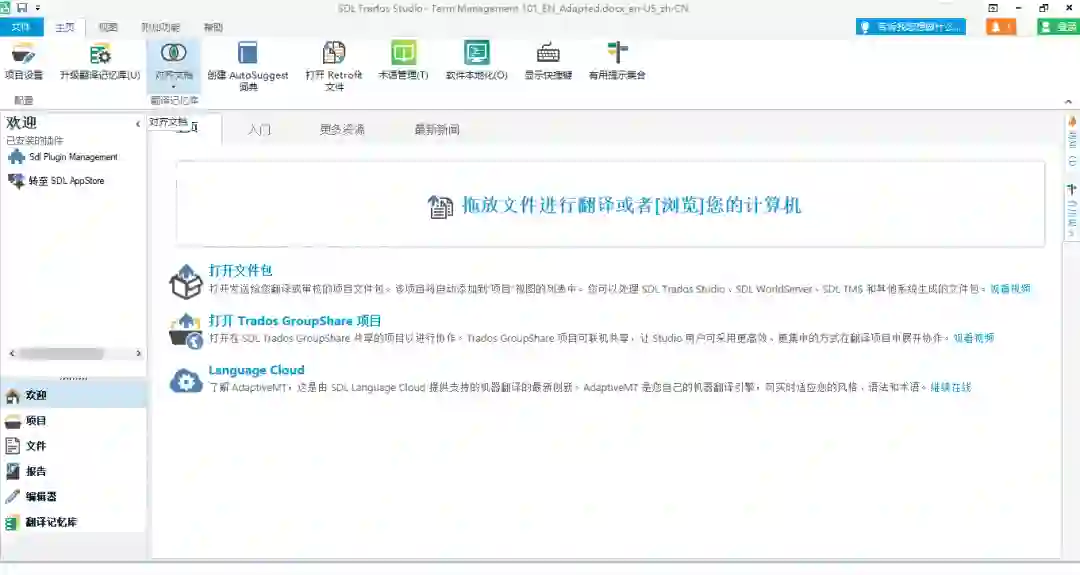The height and width of the screenshot is (575, 1080).
Task: Collapse the ribbon with the chevron
Action: pyautogui.click(x=1068, y=102)
